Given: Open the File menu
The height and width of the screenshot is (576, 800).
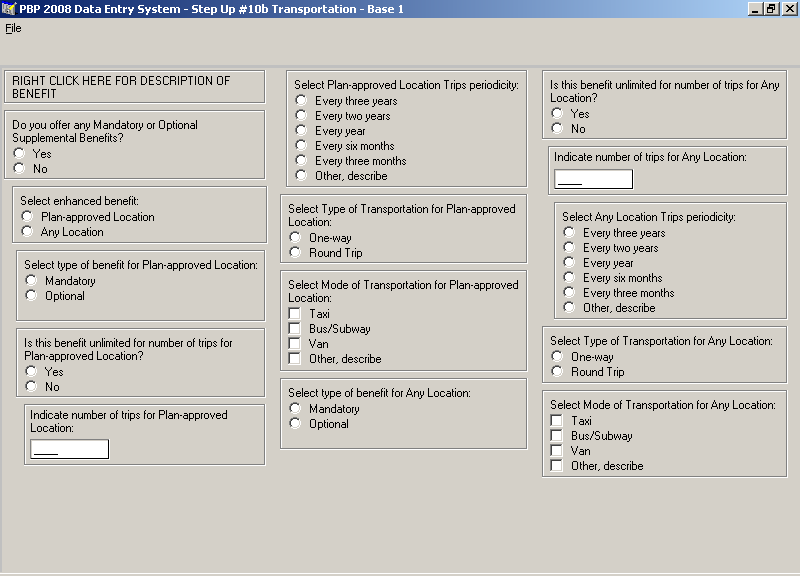Looking at the screenshot, I should (x=13, y=28).
